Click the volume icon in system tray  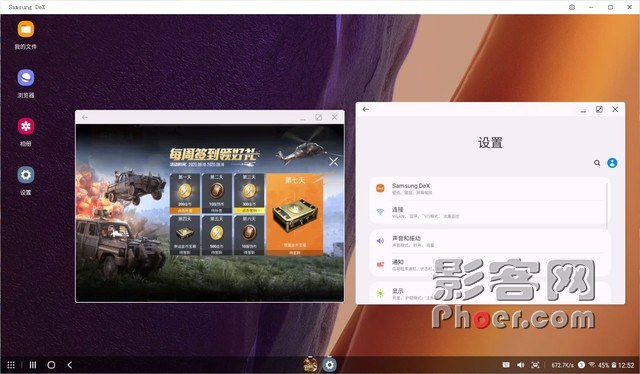pyautogui.click(x=520, y=365)
